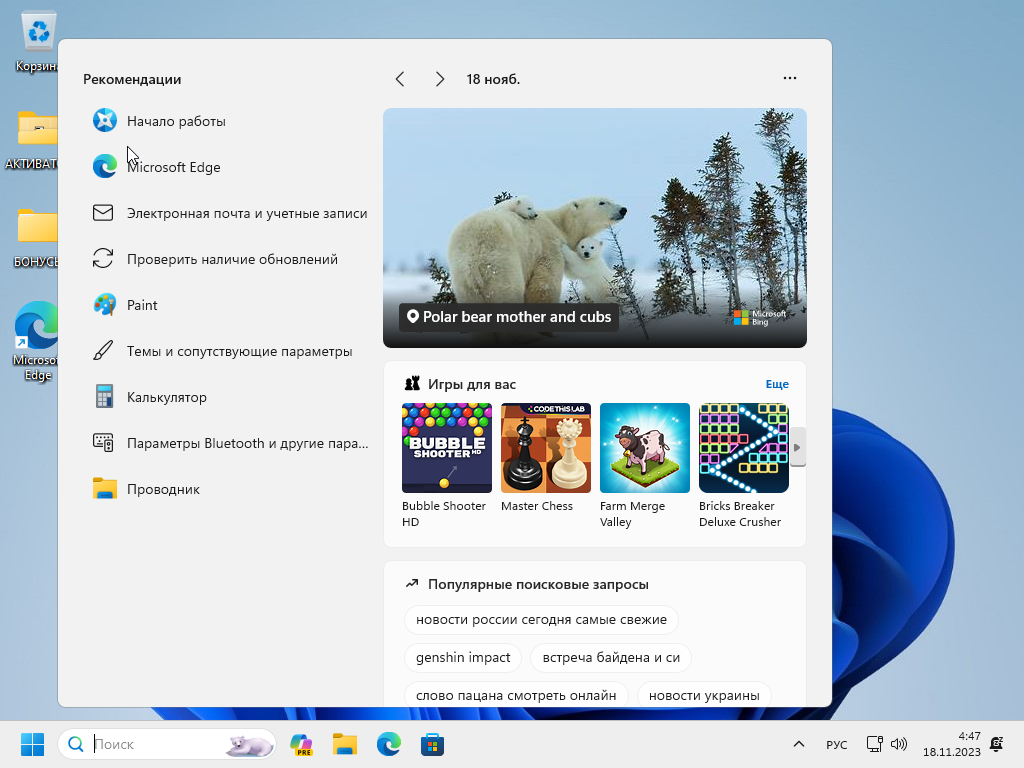Viewport: 1024px width, 768px height.
Task: Show hidden tray icons chevron
Action: 799,744
